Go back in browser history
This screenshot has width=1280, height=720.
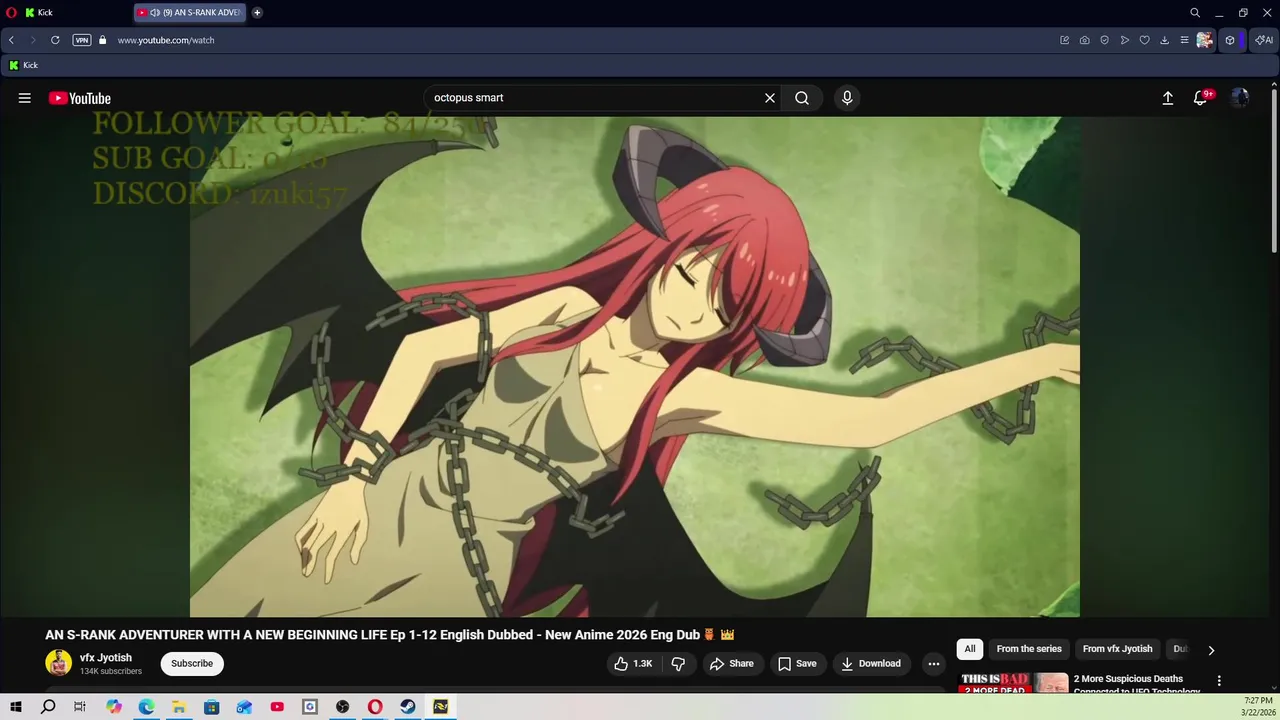click(x=11, y=40)
